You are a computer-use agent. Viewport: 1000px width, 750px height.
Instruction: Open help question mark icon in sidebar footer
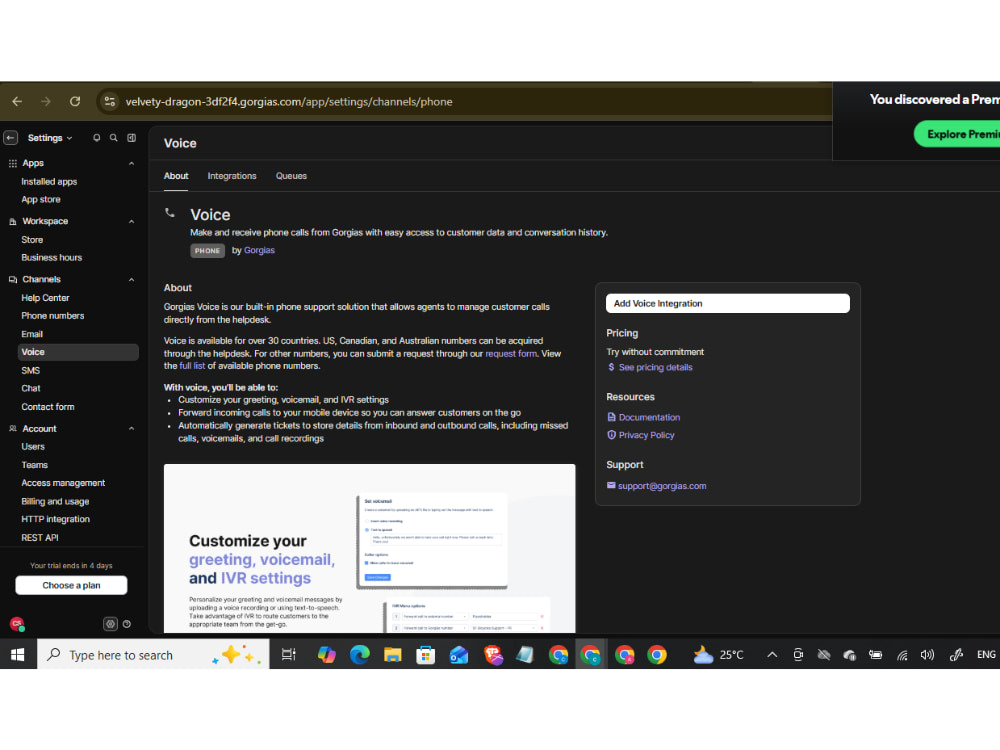point(127,624)
